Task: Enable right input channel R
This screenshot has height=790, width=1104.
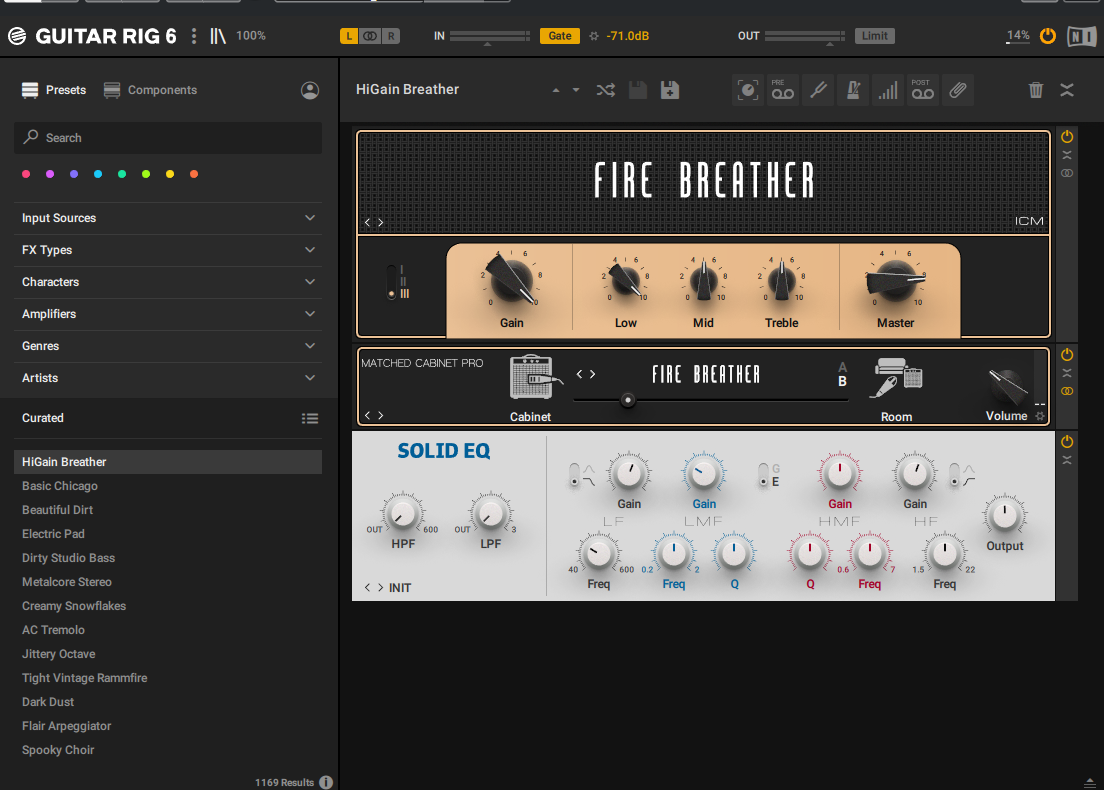Action: (391, 36)
